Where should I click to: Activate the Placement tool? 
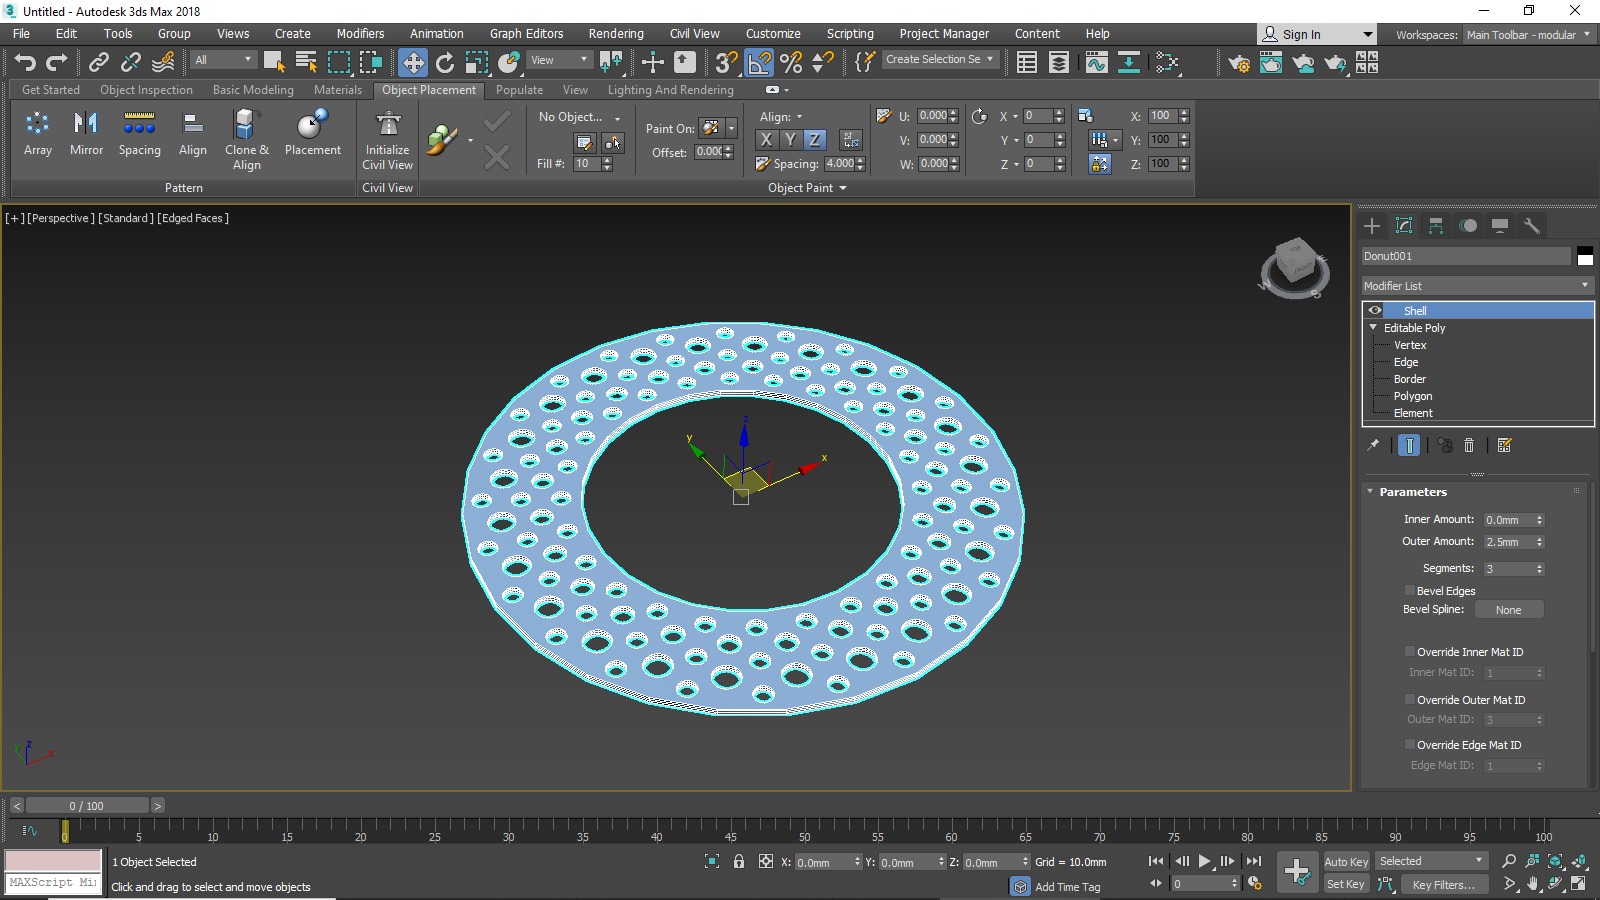(313, 134)
